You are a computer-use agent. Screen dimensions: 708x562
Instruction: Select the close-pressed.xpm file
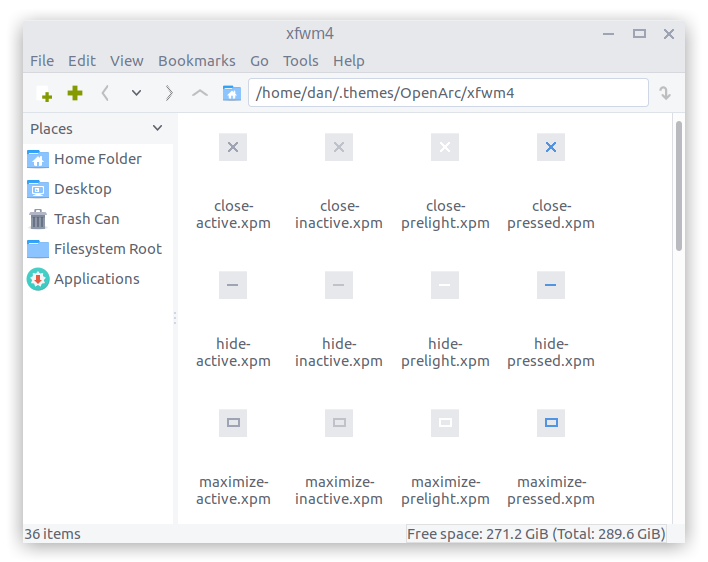tap(551, 182)
